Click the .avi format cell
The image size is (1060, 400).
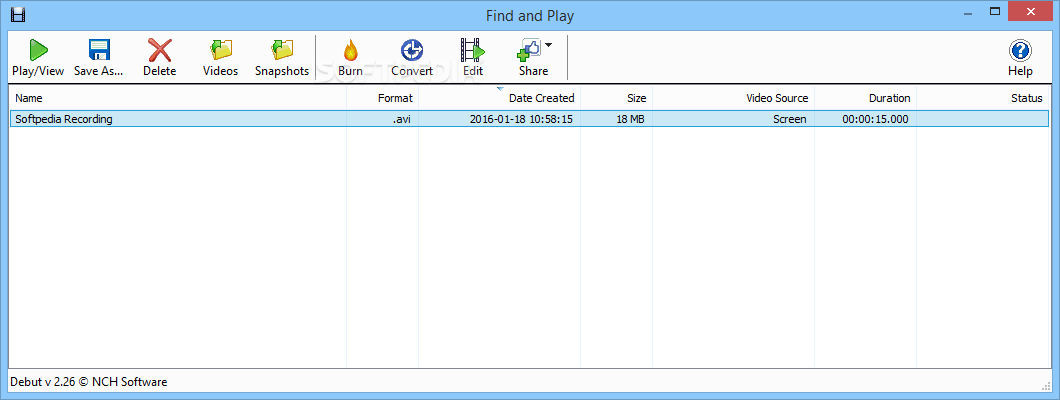coord(402,119)
